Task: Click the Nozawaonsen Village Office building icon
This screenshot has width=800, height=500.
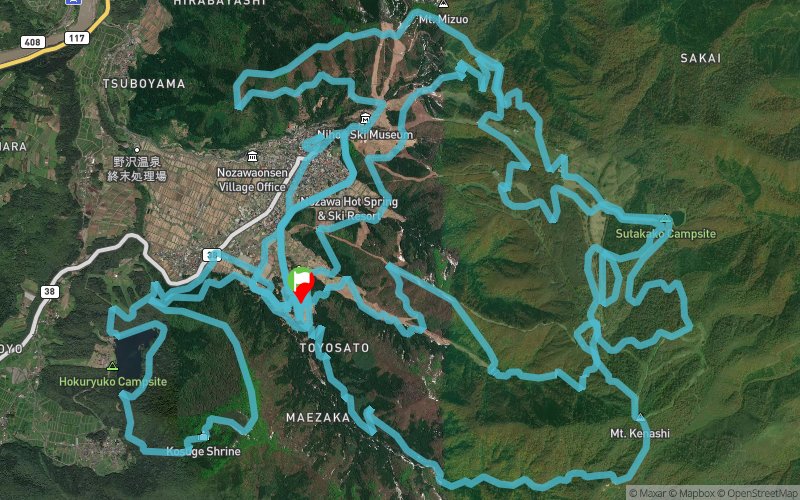Action: coord(252,156)
